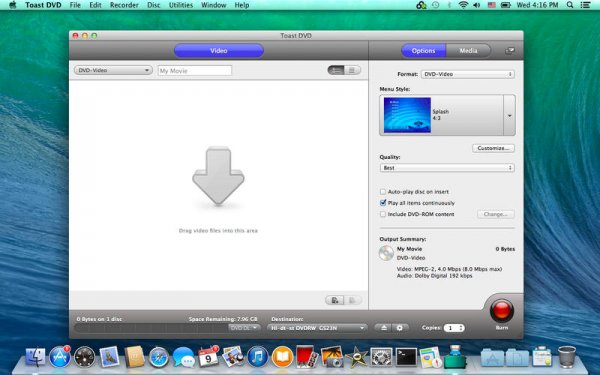Open iTunes from the dock

pos(258,356)
